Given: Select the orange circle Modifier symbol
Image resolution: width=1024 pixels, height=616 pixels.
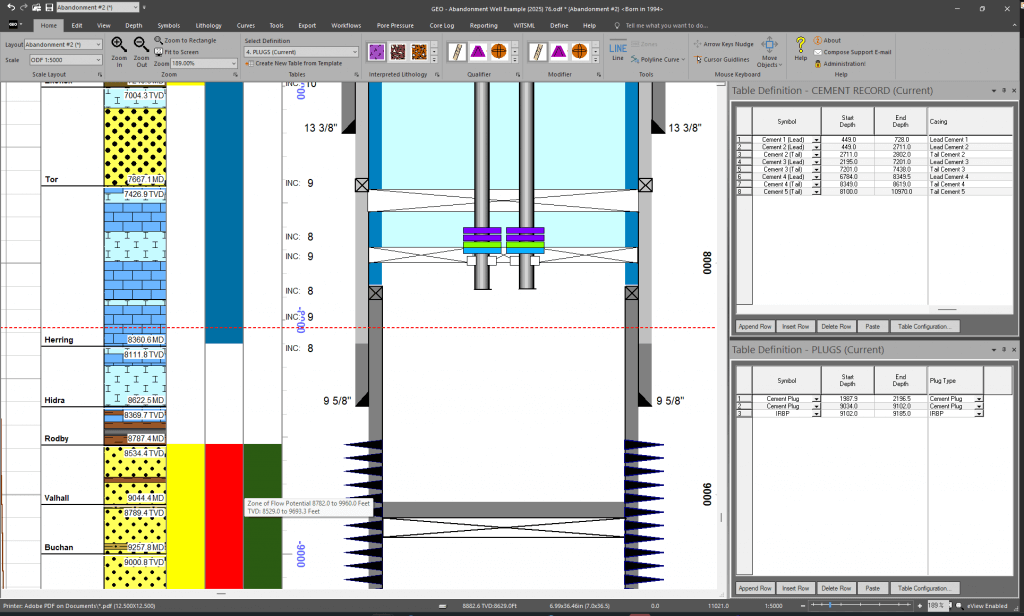Looking at the screenshot, I should pos(579,52).
